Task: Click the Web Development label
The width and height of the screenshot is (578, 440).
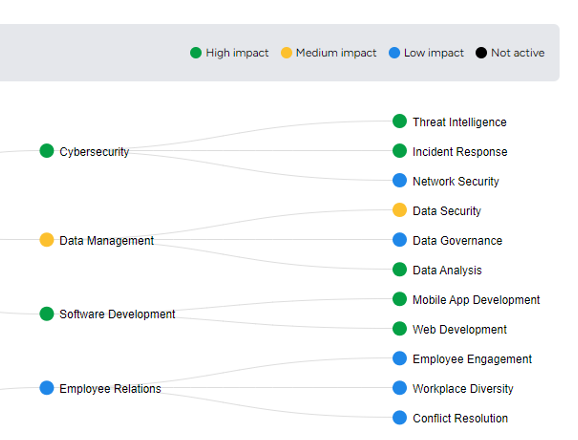Action: click(460, 329)
